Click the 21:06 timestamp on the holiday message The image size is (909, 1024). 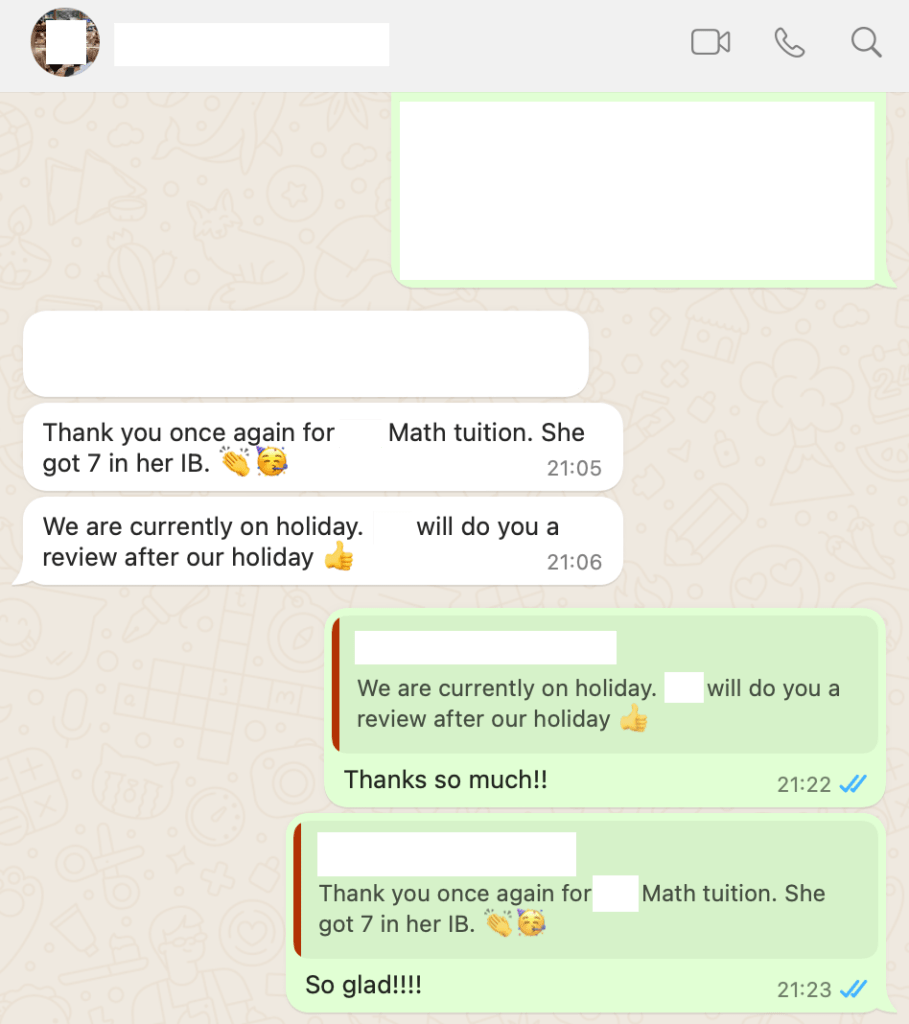574,562
